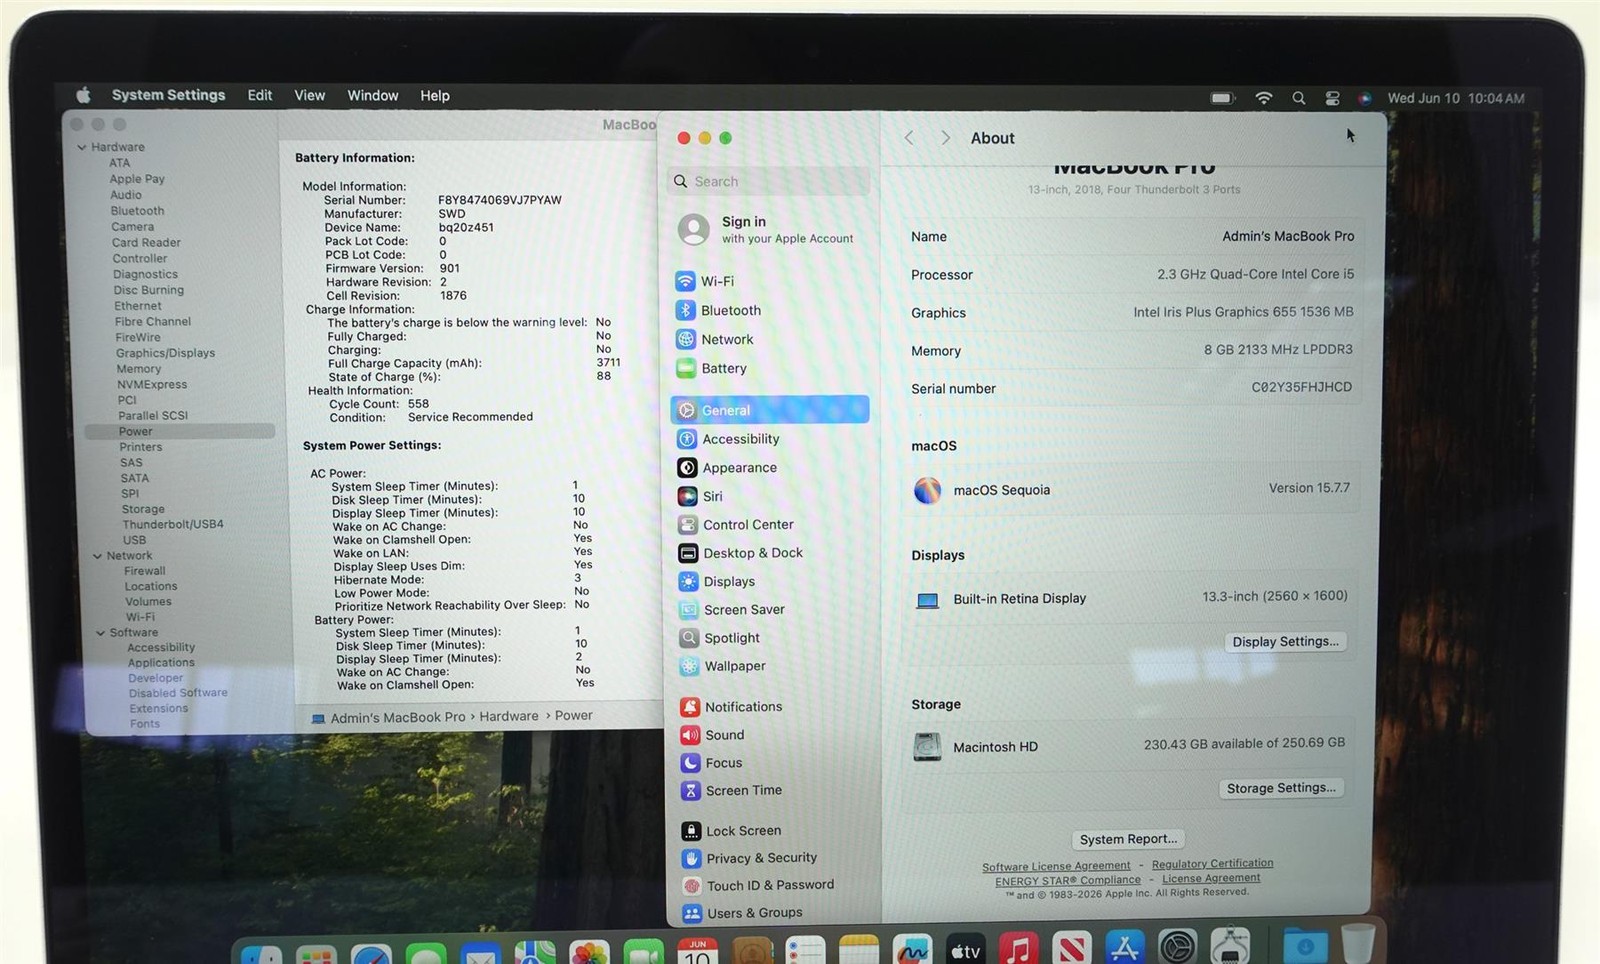Image resolution: width=1600 pixels, height=964 pixels.
Task: Click the Display Settings button
Action: click(x=1285, y=642)
